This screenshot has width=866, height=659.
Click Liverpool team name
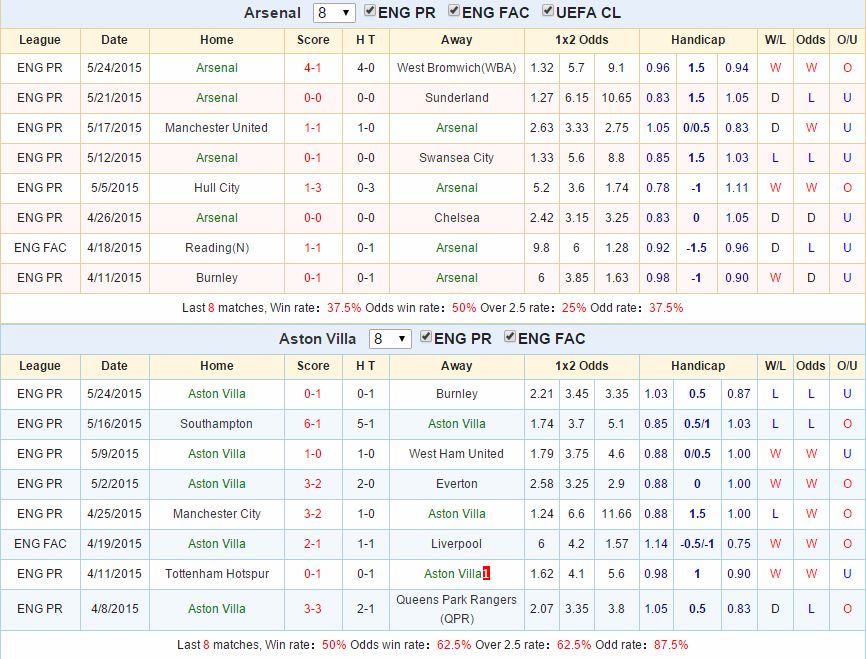click(x=457, y=544)
